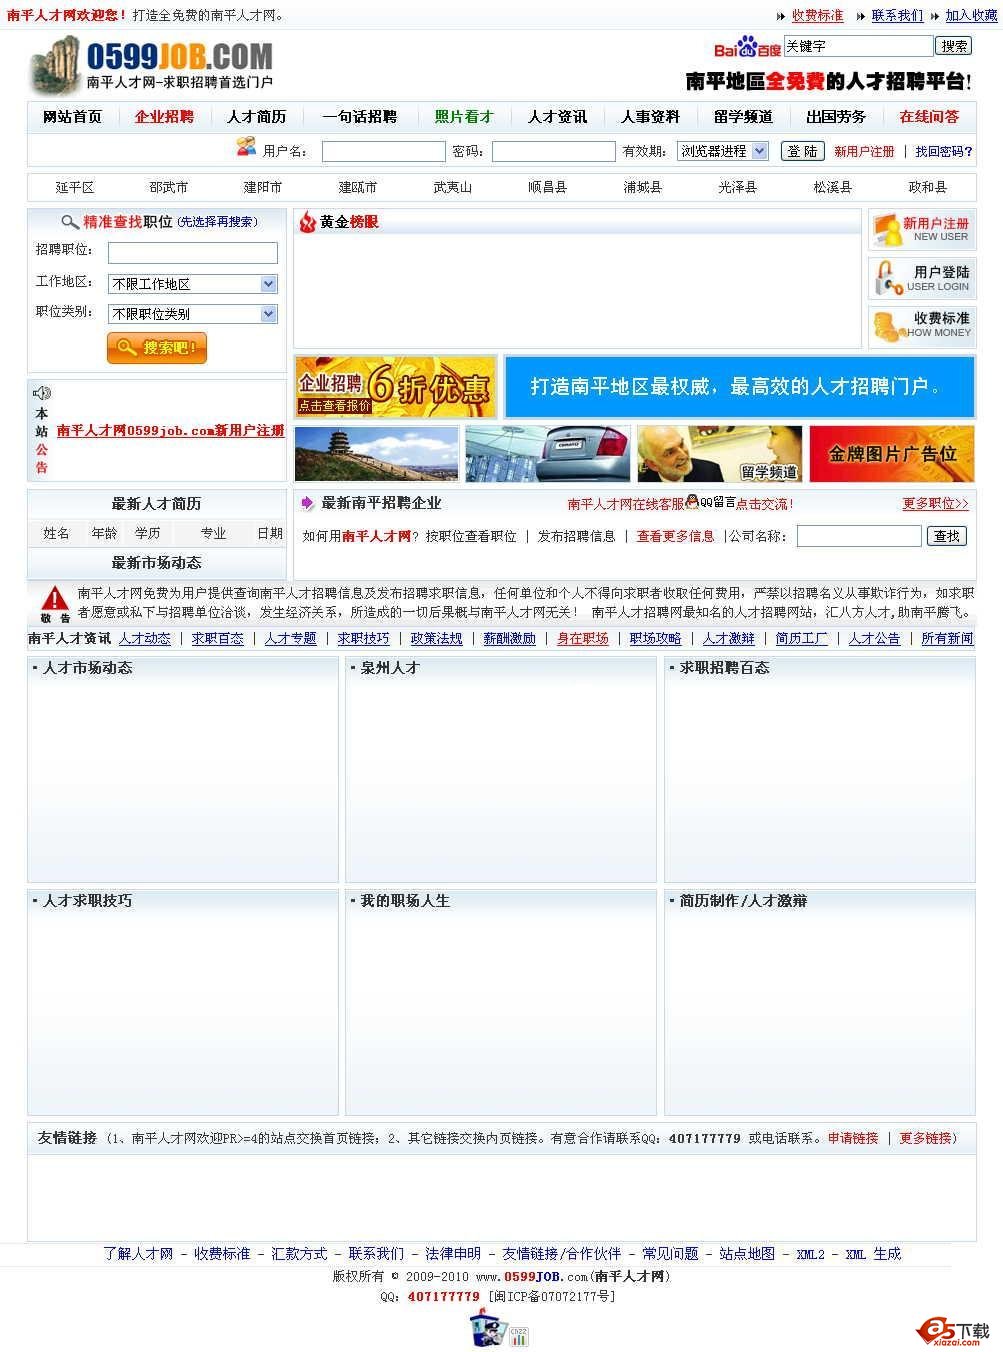Open the 职位类别 不限职位类别 dropdown
Viewport: 1003px width, 1352px height.
coord(193,314)
